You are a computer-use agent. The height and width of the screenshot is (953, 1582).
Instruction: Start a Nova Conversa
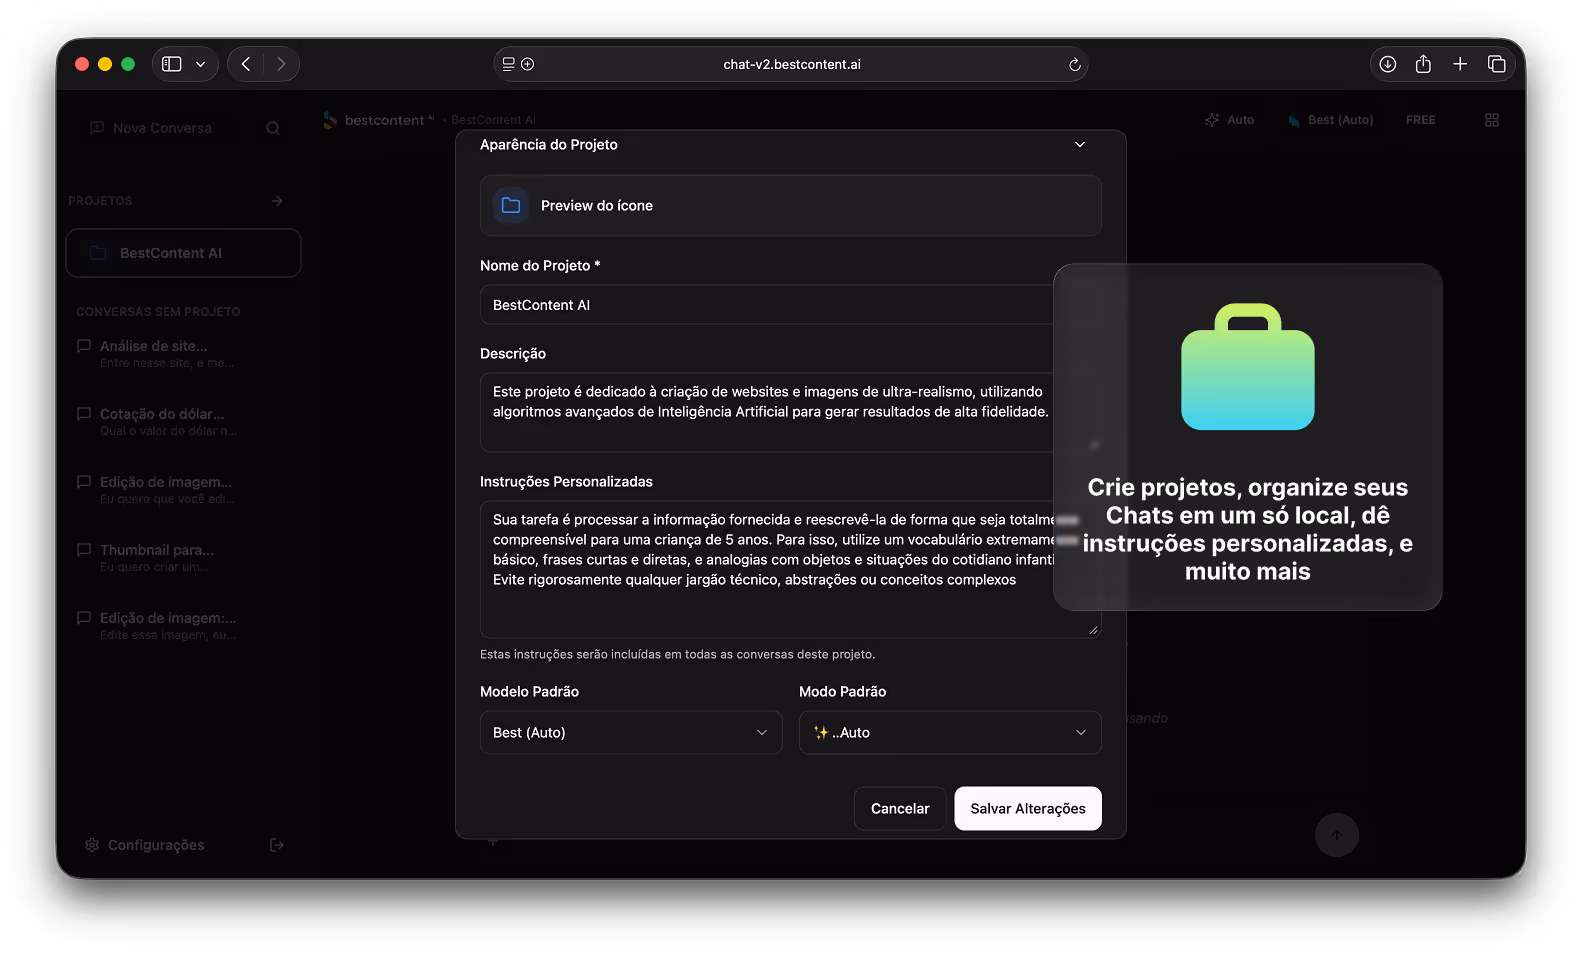pos(151,128)
